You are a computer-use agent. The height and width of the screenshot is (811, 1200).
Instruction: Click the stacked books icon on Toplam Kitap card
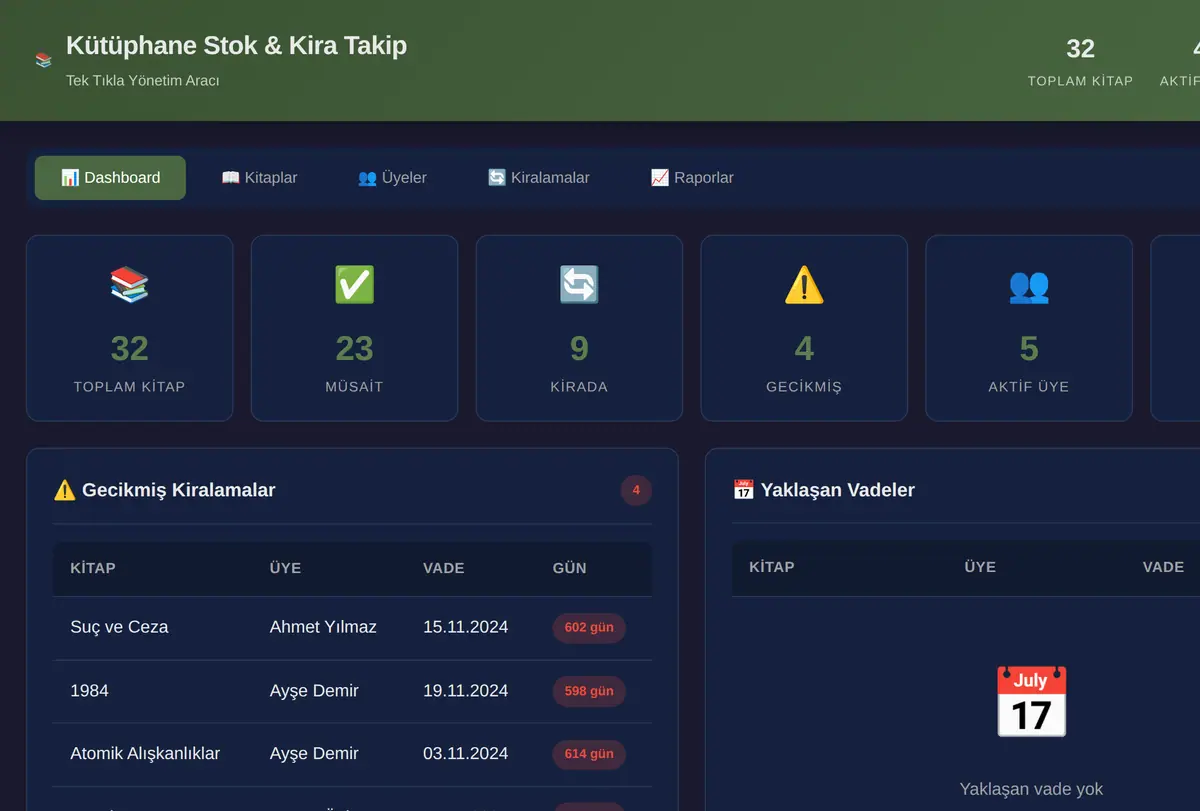[129, 285]
